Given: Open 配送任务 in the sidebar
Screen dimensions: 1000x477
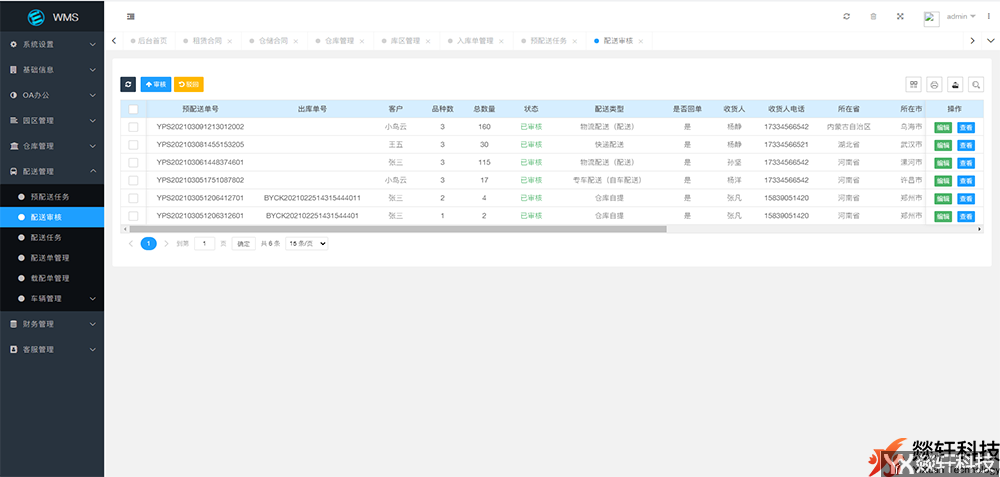Looking at the screenshot, I should [46, 238].
